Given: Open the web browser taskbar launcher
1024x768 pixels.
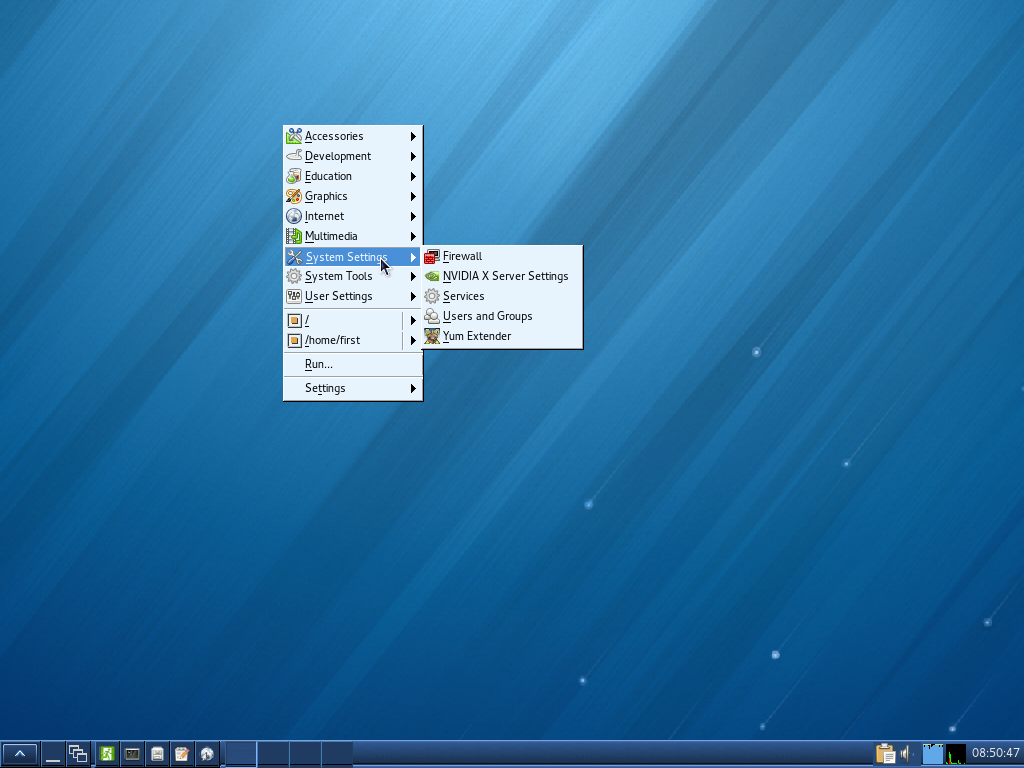Looking at the screenshot, I should (207, 754).
